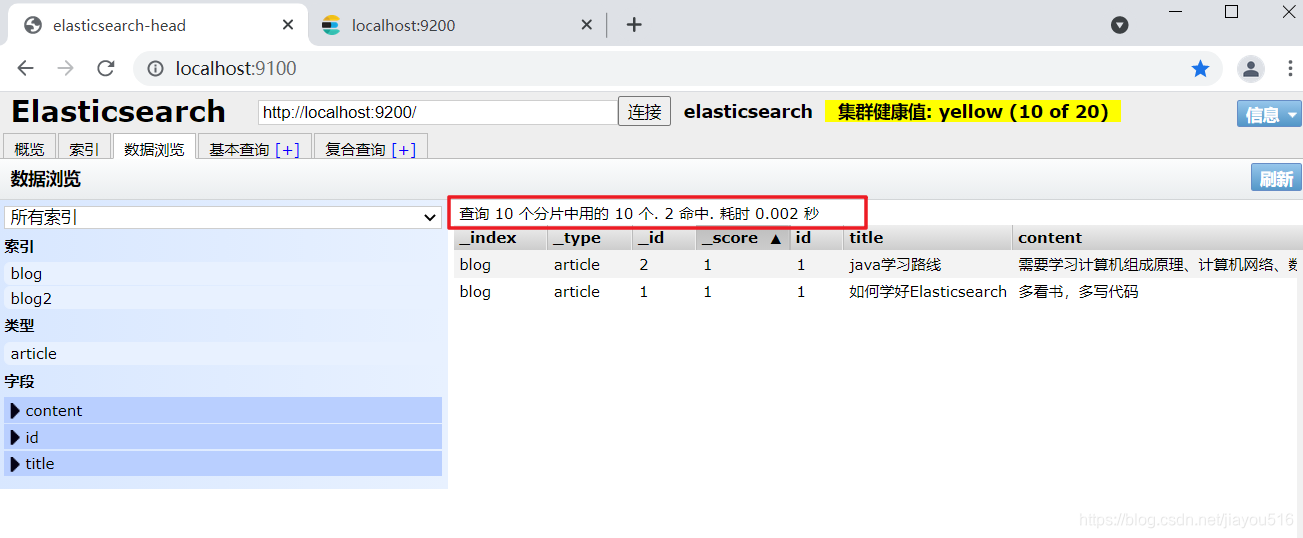Sort by the _id column header
The height and width of the screenshot is (538, 1303).
click(x=664, y=238)
